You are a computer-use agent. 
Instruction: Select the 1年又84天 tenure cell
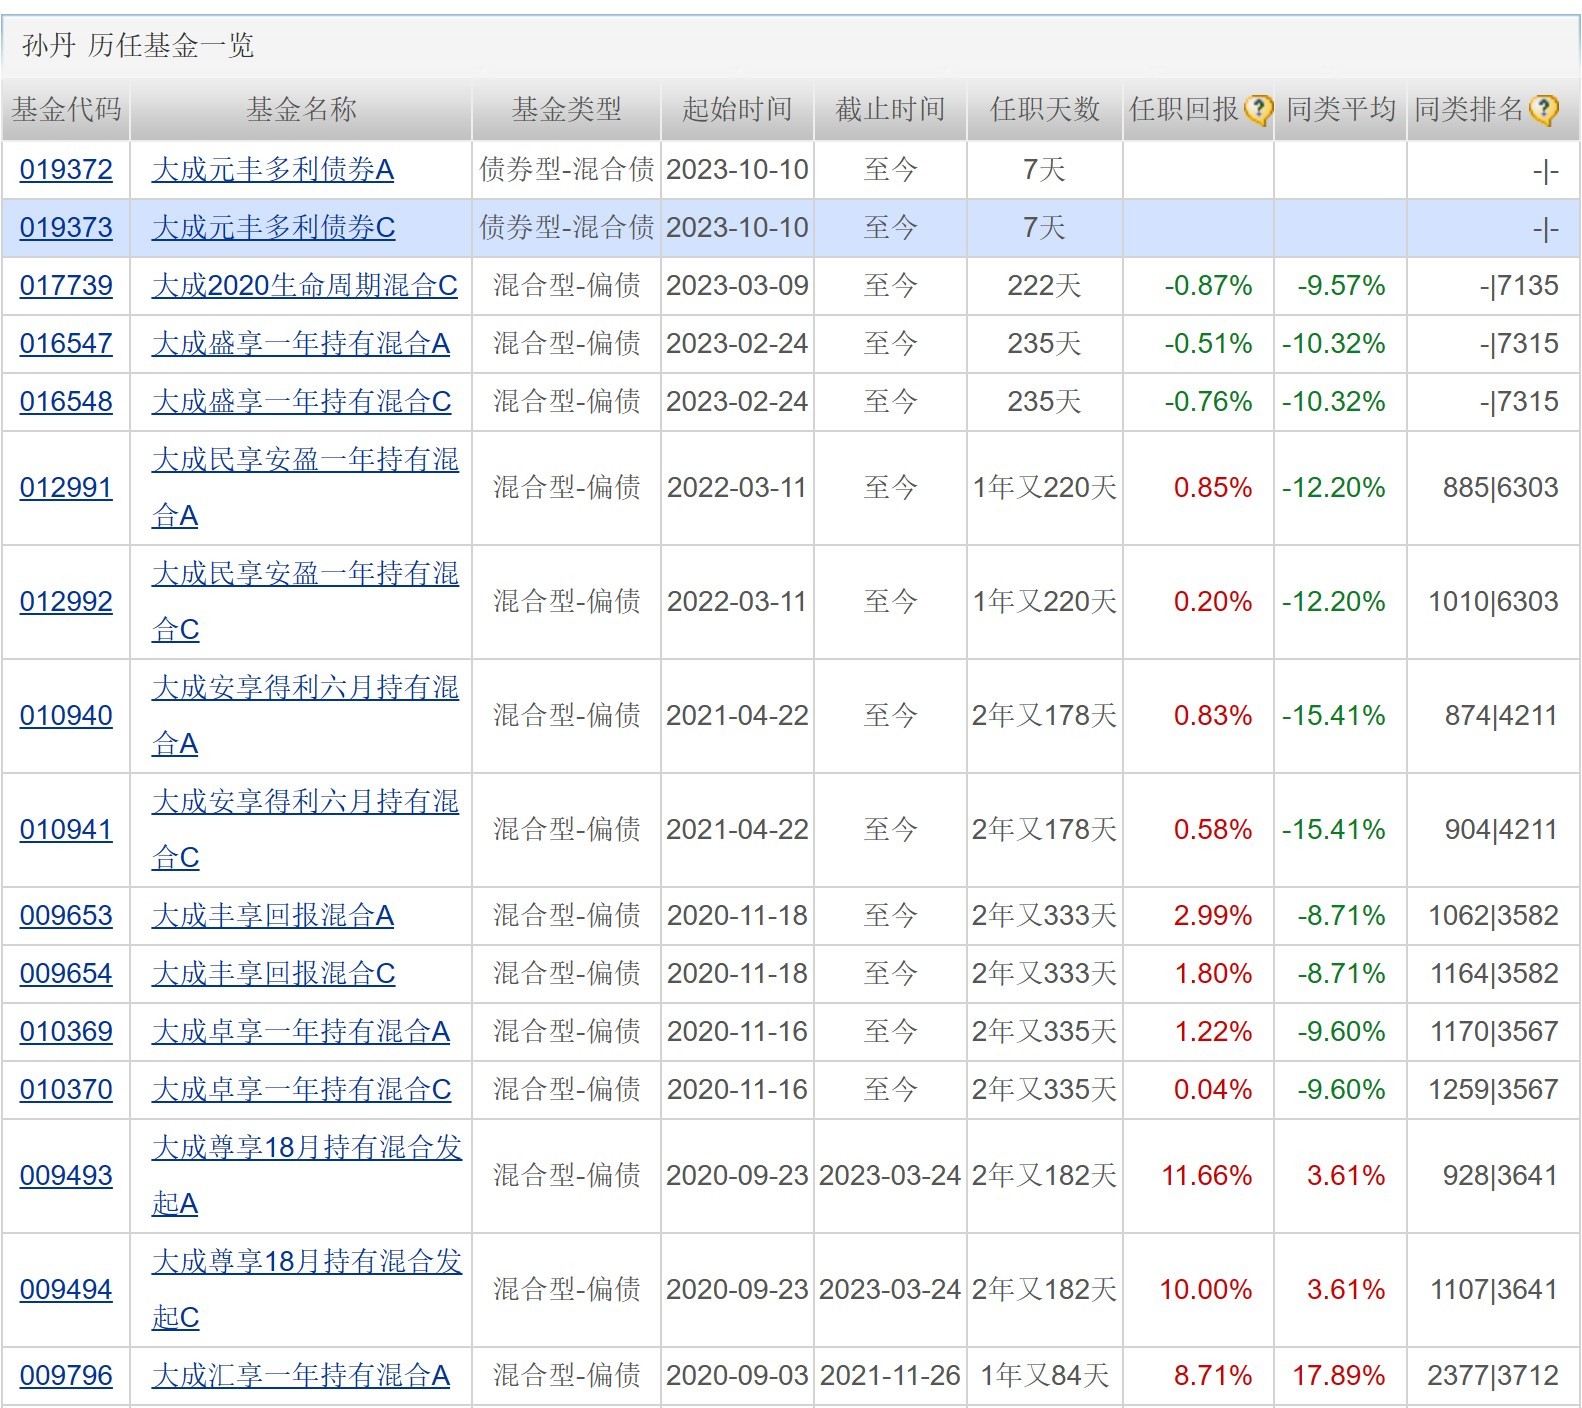(1044, 1376)
